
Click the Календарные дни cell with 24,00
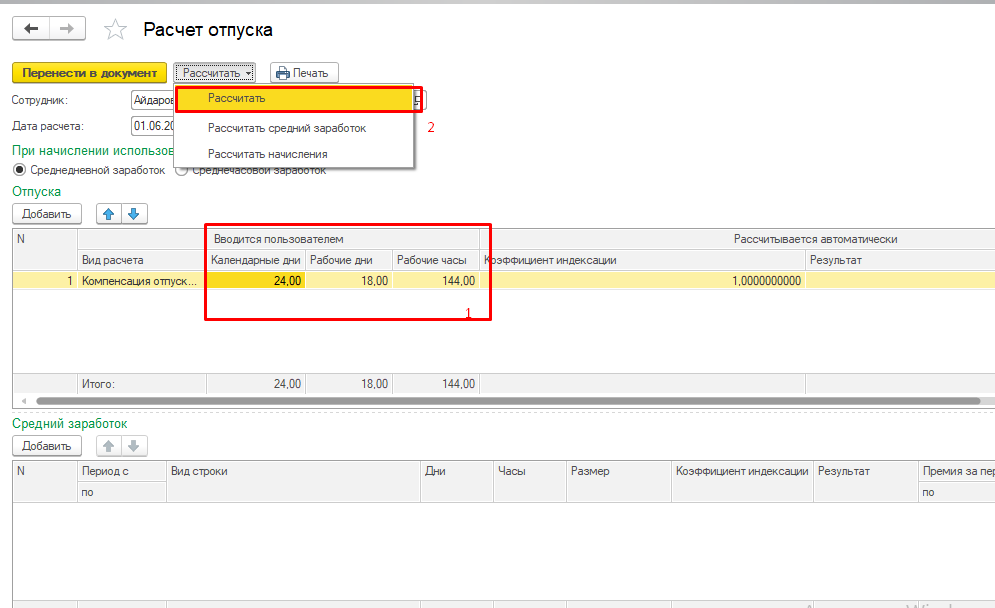click(x=256, y=281)
